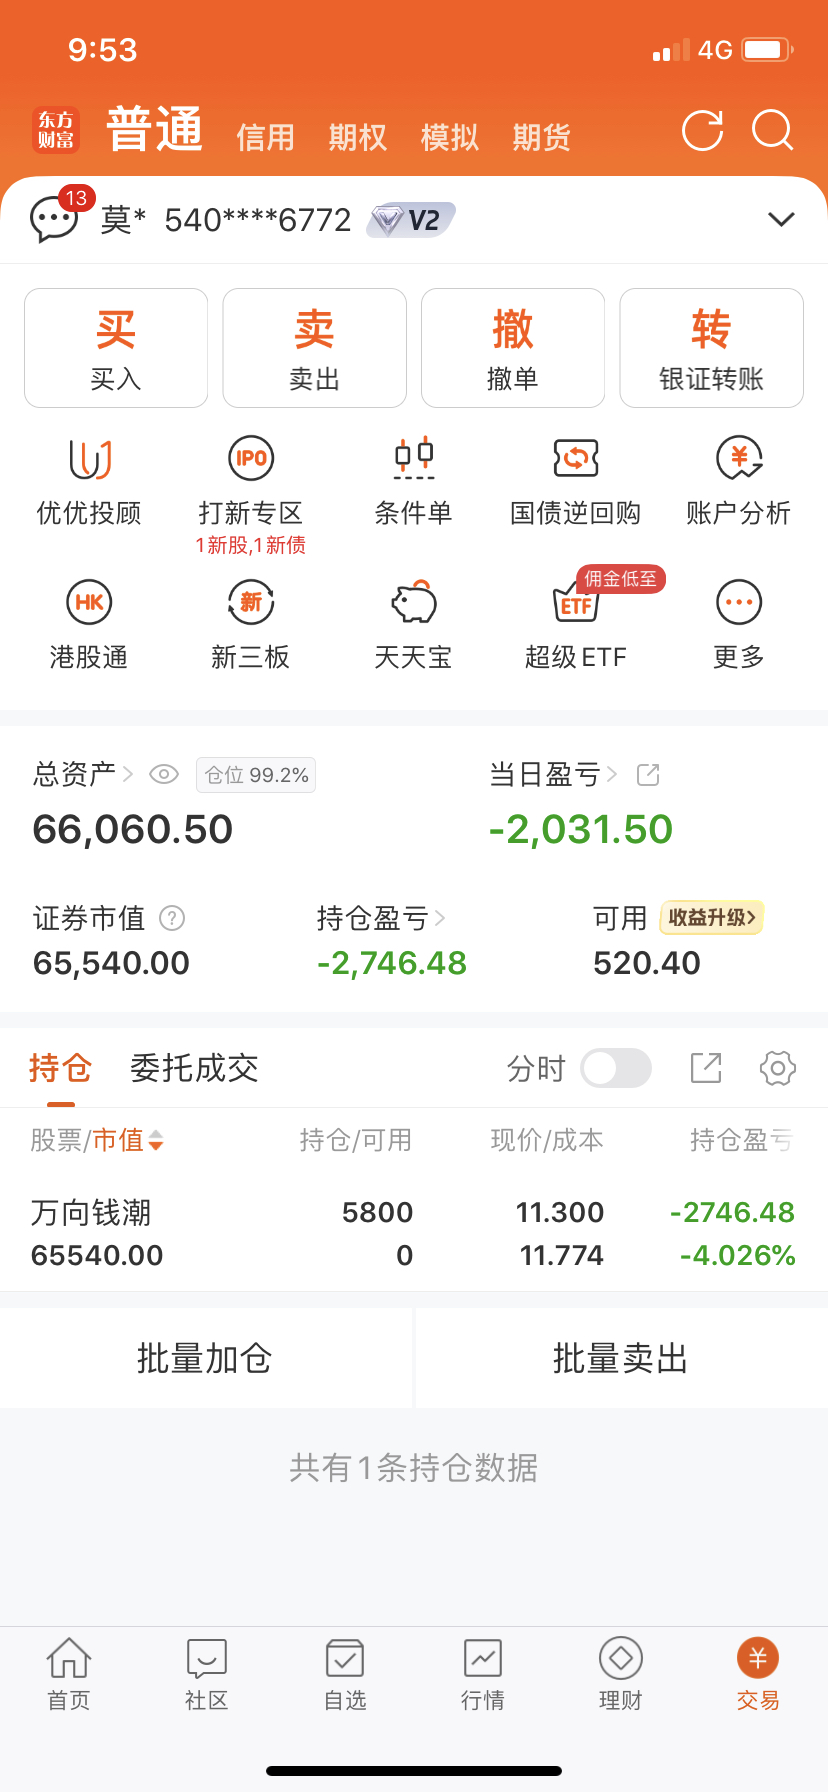
Task: Open 国债逆回购 icon
Action: pos(576,459)
